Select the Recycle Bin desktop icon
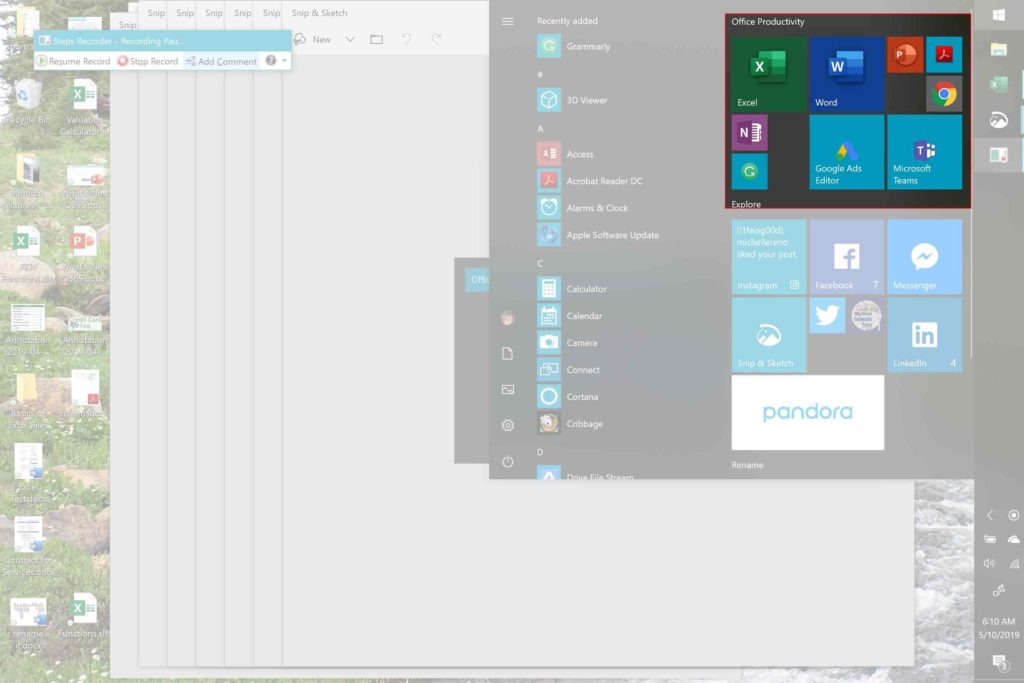This screenshot has width=1024, height=683. point(26,102)
